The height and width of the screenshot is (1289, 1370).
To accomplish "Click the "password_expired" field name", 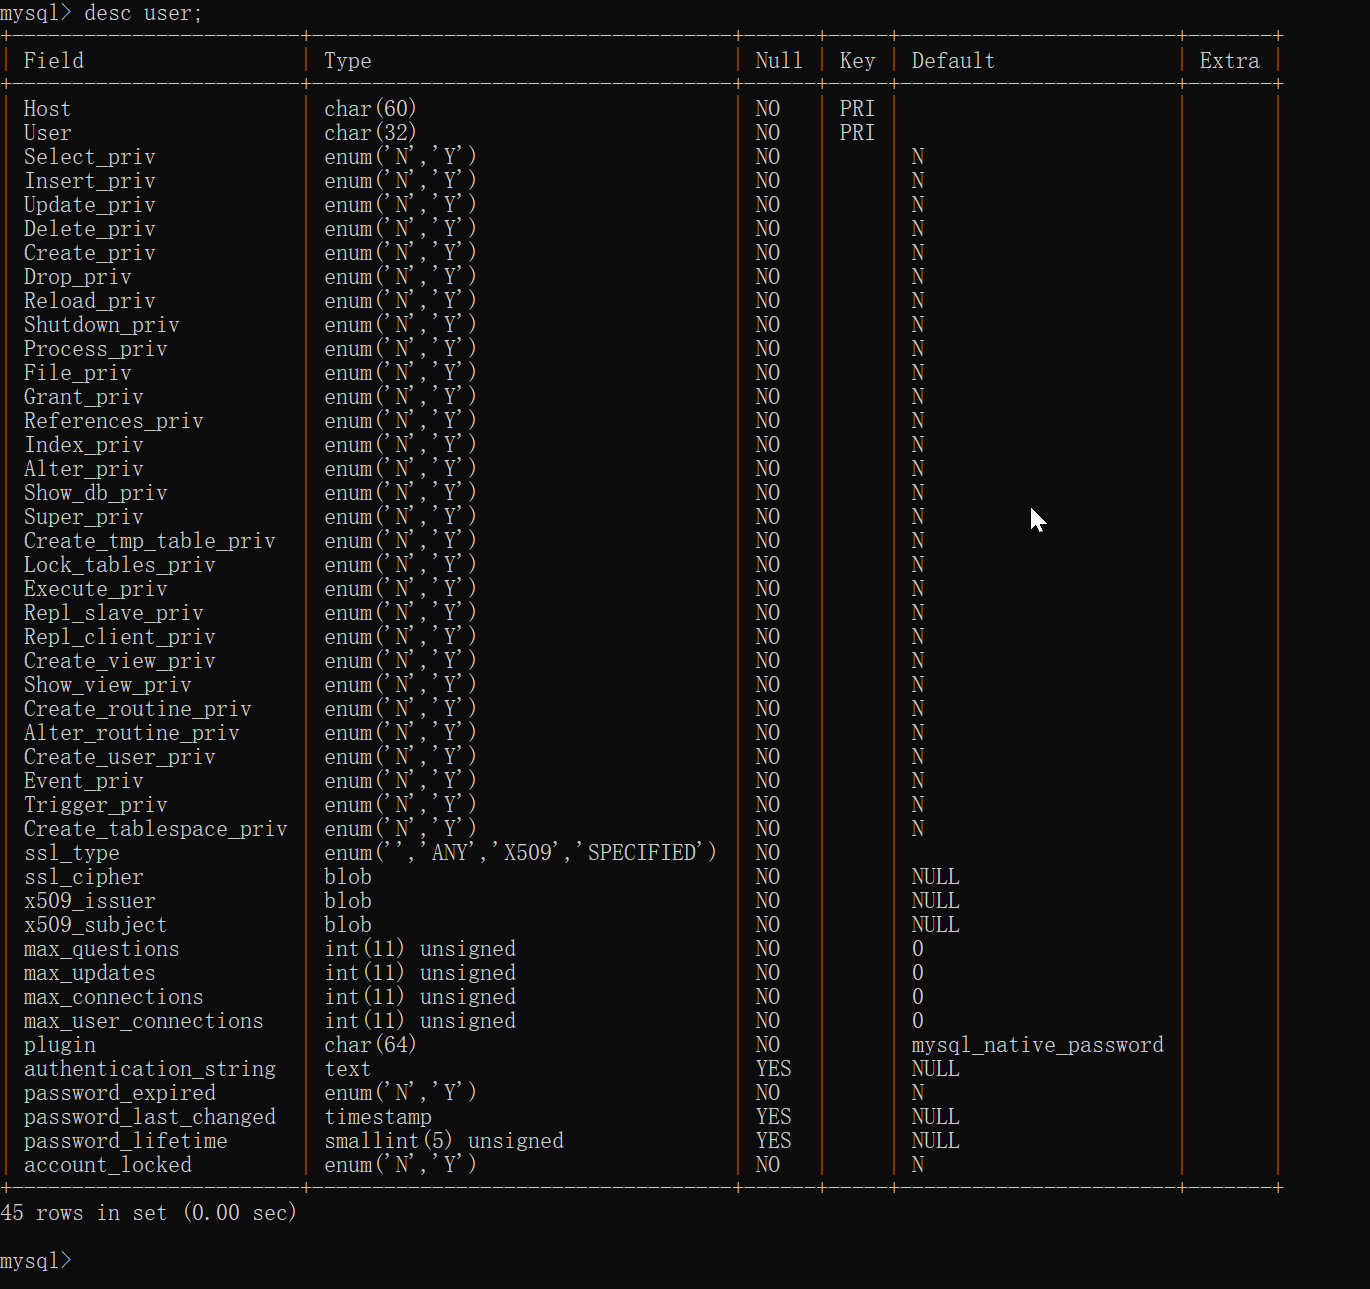I will pyautogui.click(x=120, y=1093).
